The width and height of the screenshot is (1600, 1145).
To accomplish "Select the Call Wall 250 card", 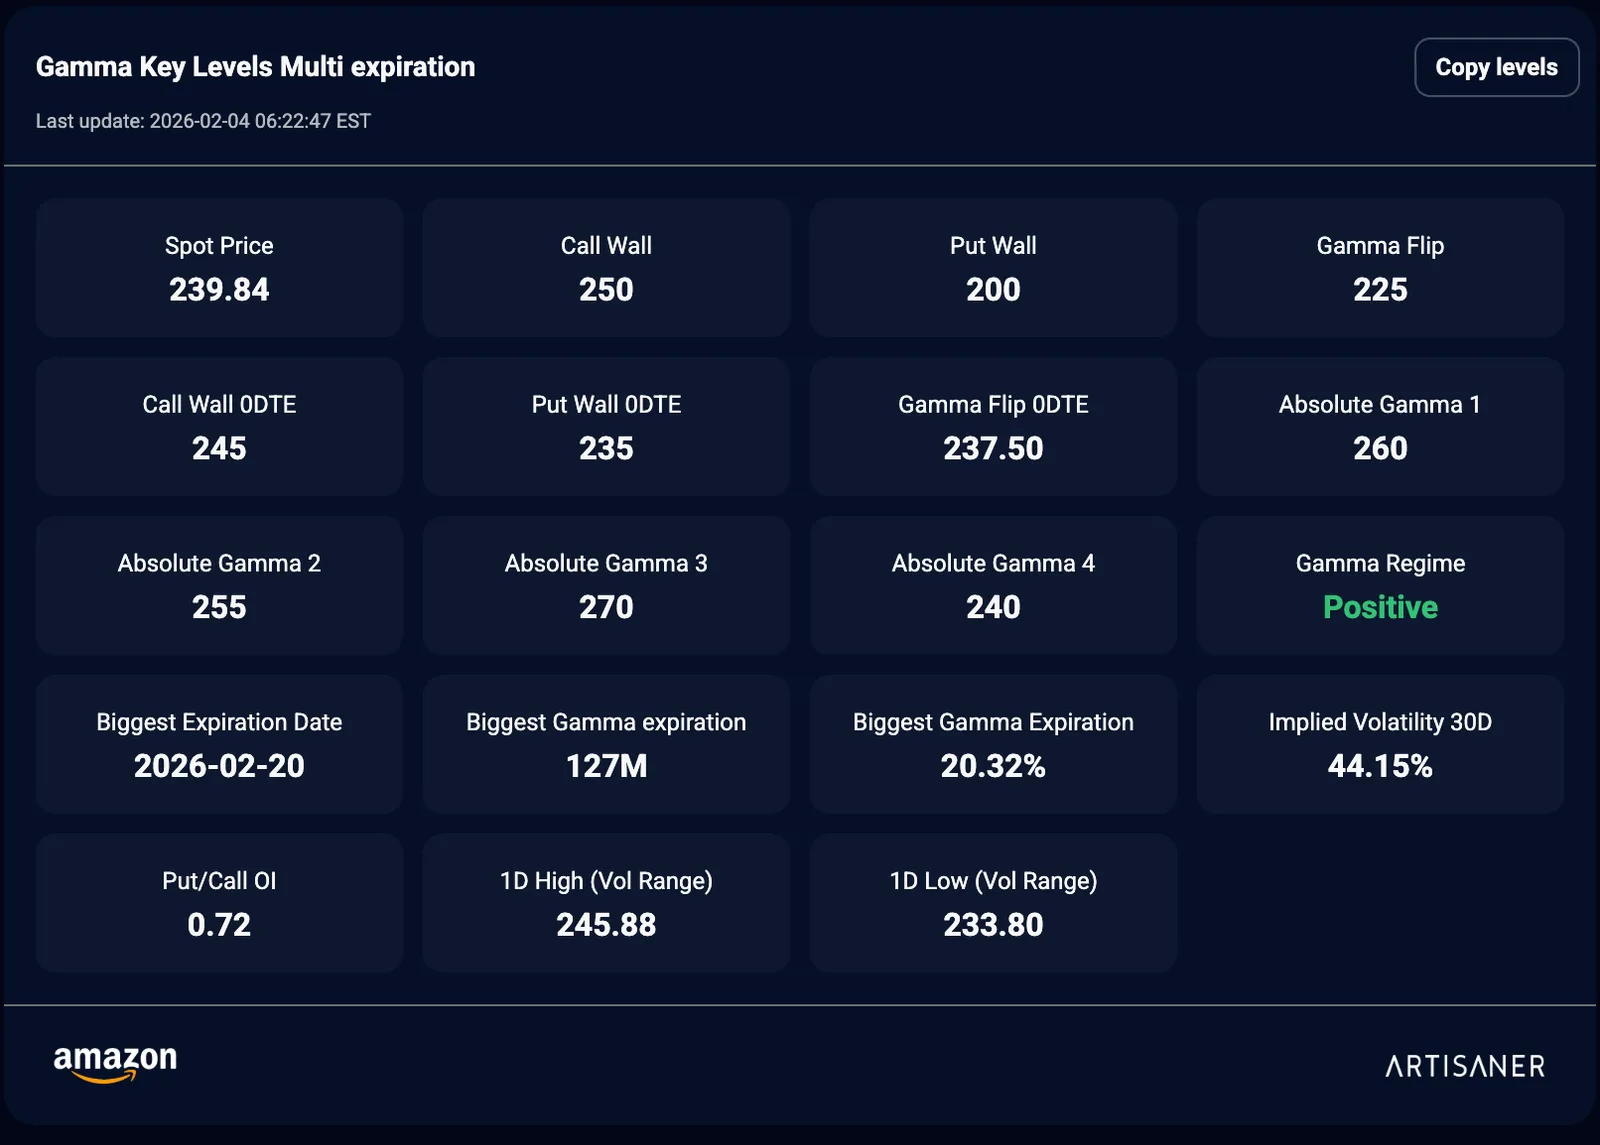I will [x=606, y=268].
